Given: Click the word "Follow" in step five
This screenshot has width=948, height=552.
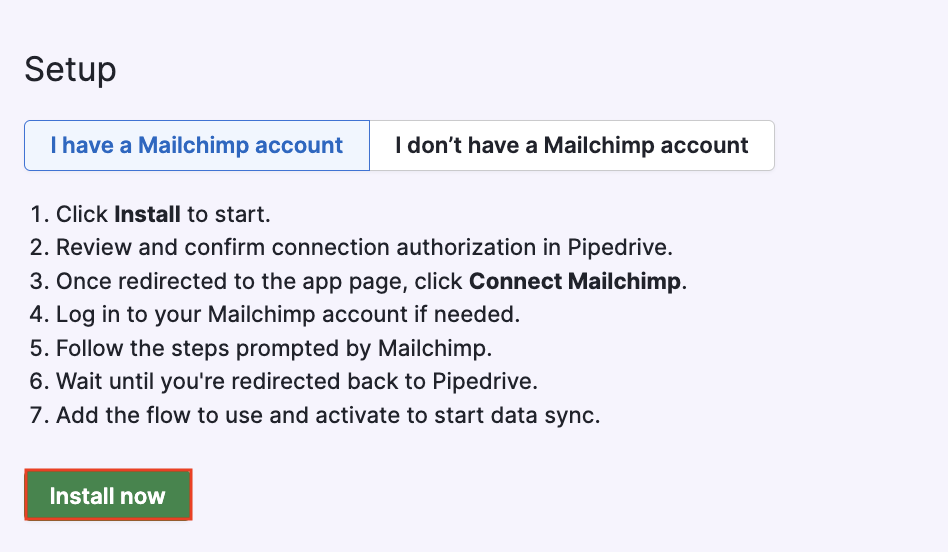Looking at the screenshot, I should coord(87,348).
